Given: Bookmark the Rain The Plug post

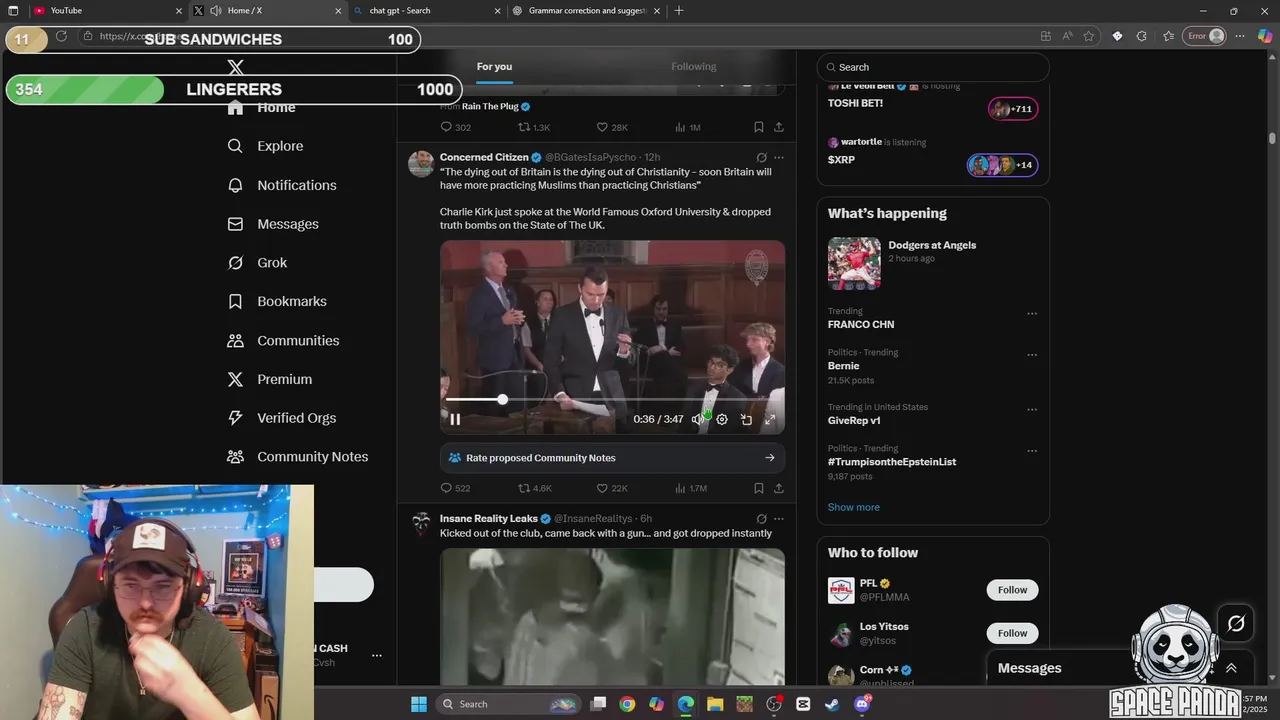Looking at the screenshot, I should click(759, 127).
